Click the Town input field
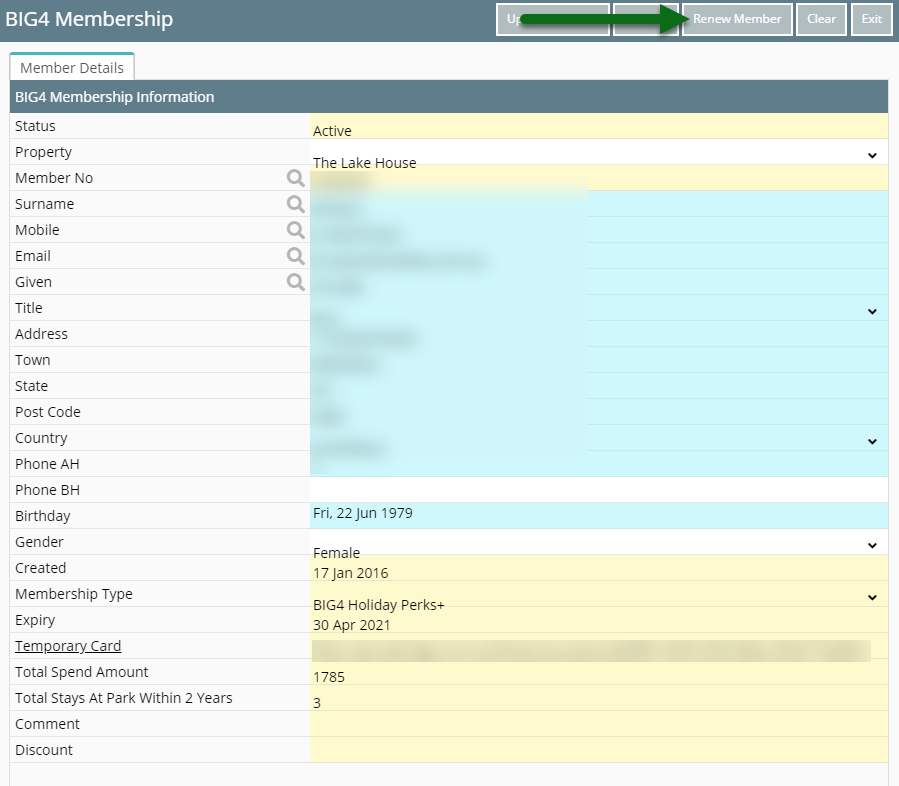Image resolution: width=899 pixels, height=786 pixels. pyautogui.click(x=599, y=360)
